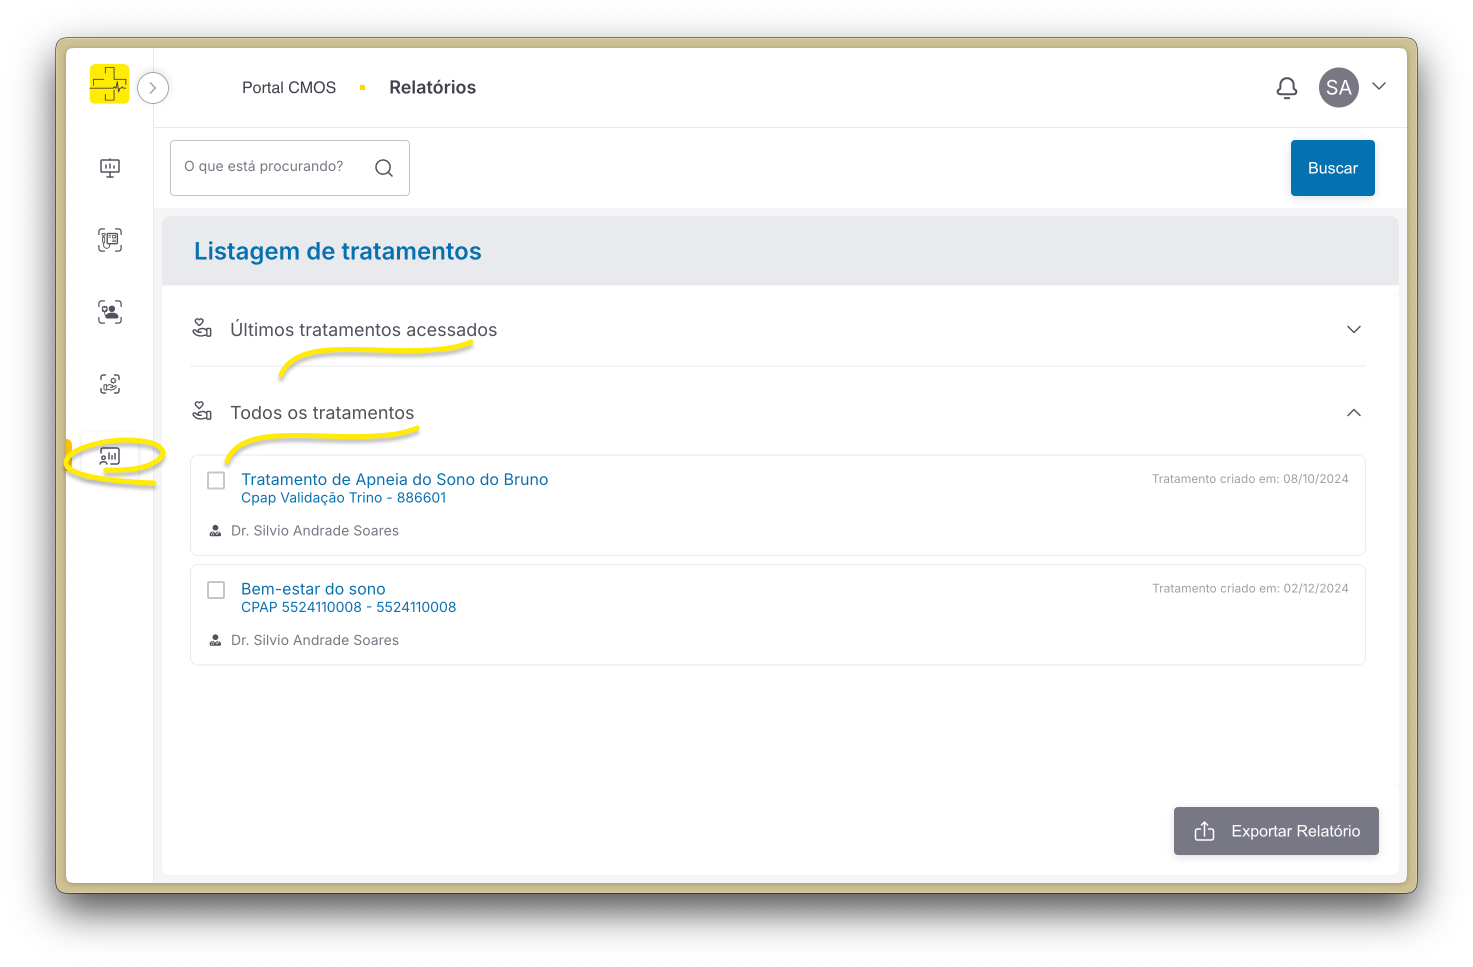This screenshot has width=1473, height=967.
Task: Expand the sidebar with the arrow button
Action: tap(153, 88)
